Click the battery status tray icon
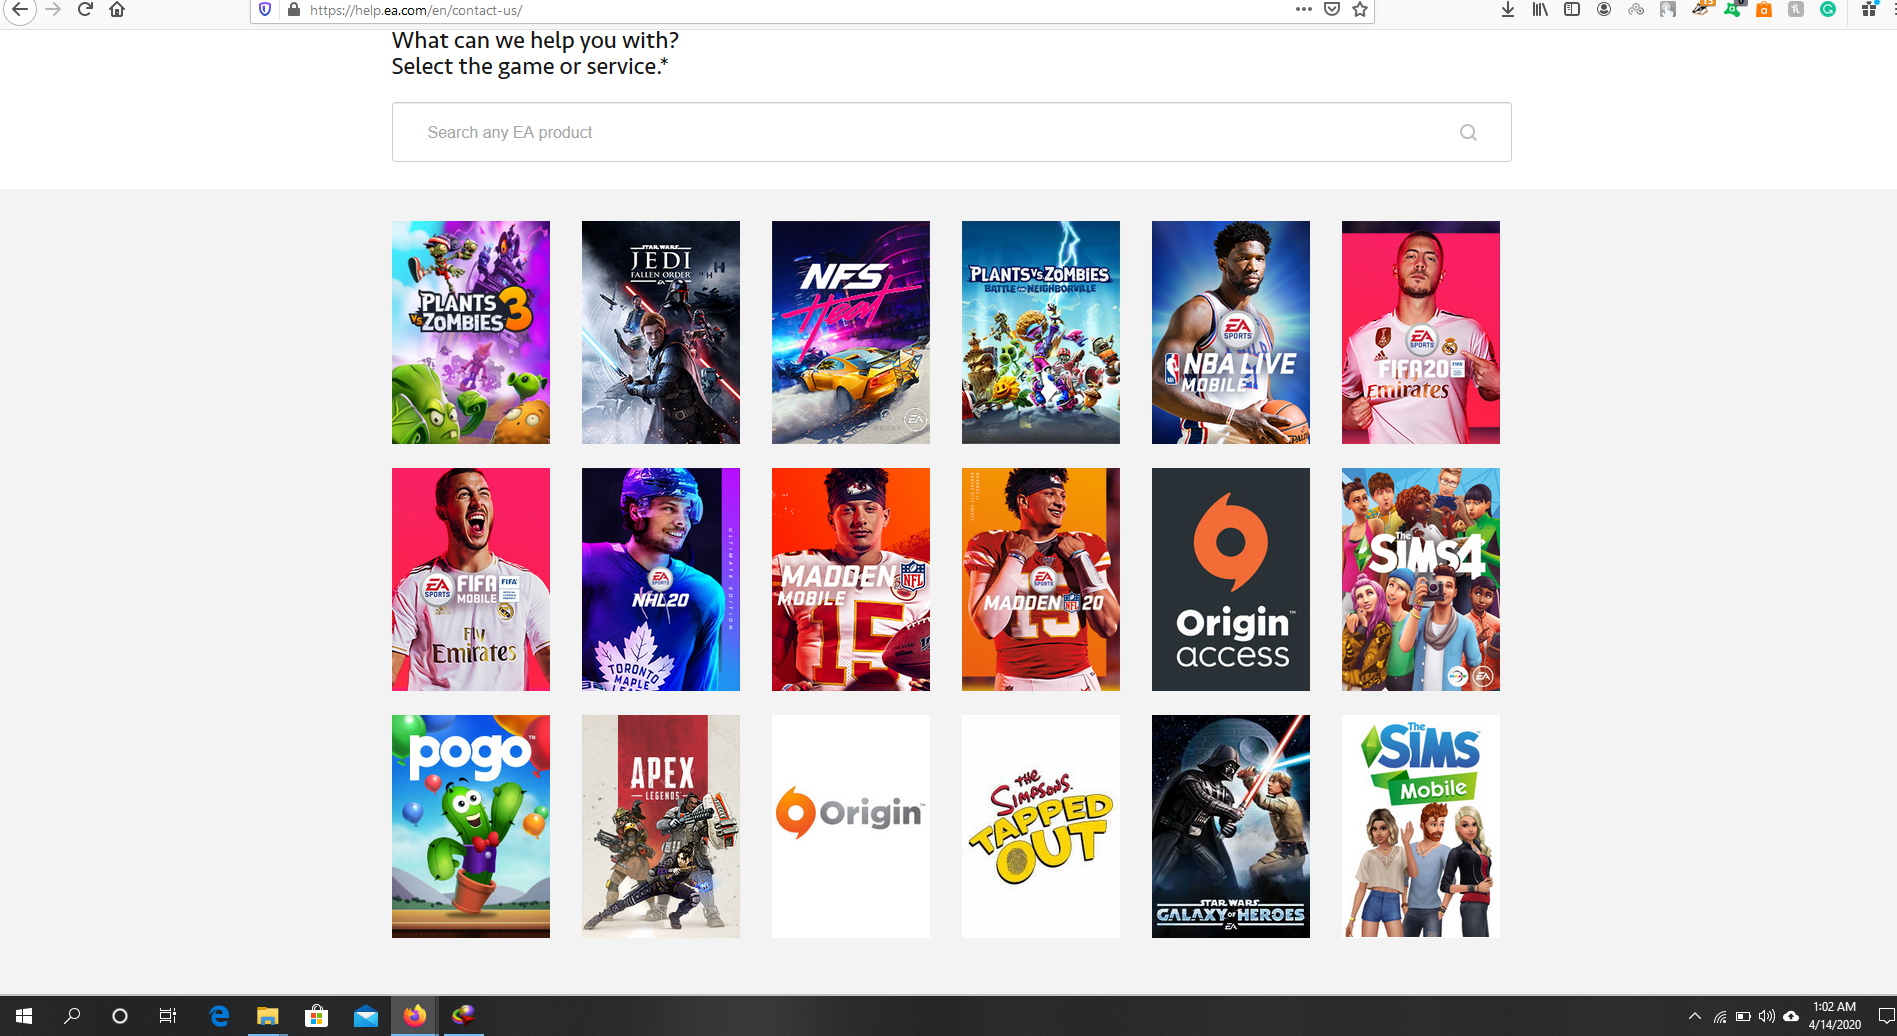1897x1036 pixels. point(1743,1016)
